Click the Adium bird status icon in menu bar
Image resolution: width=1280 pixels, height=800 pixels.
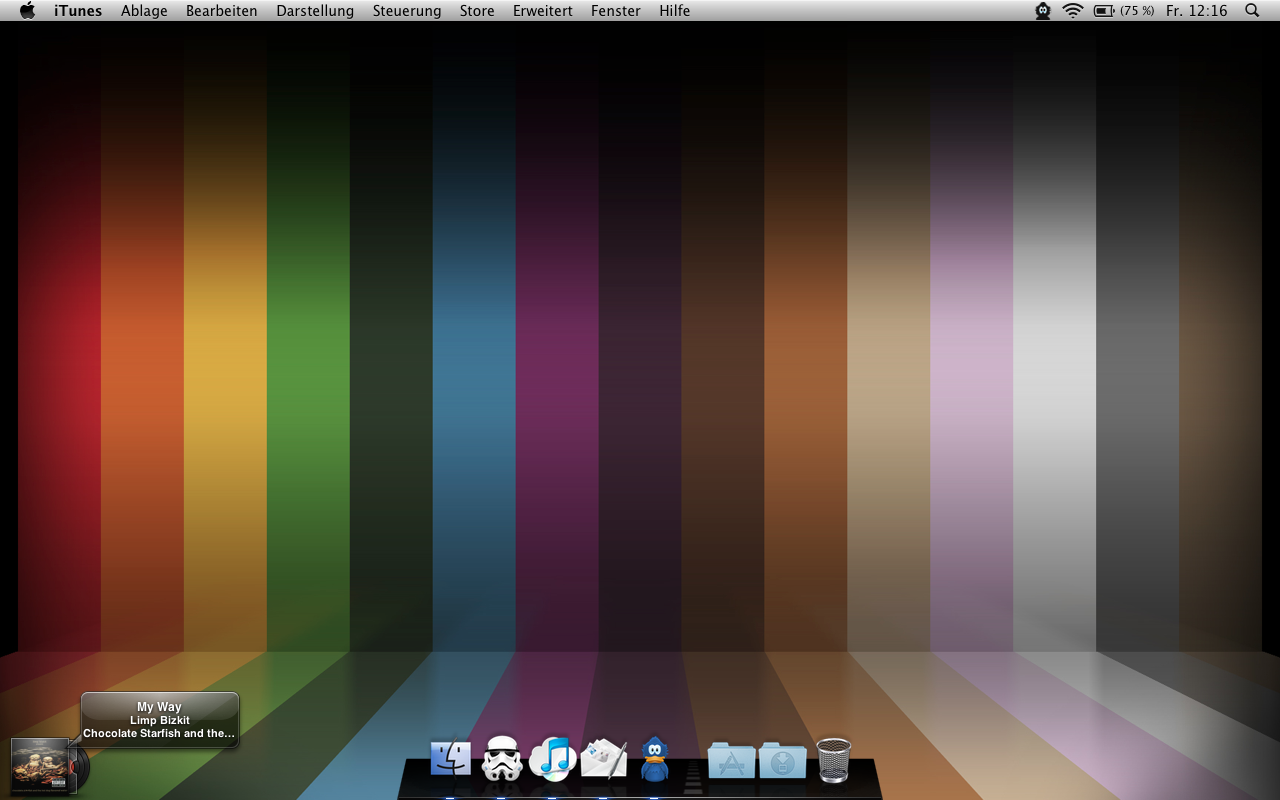point(1043,11)
